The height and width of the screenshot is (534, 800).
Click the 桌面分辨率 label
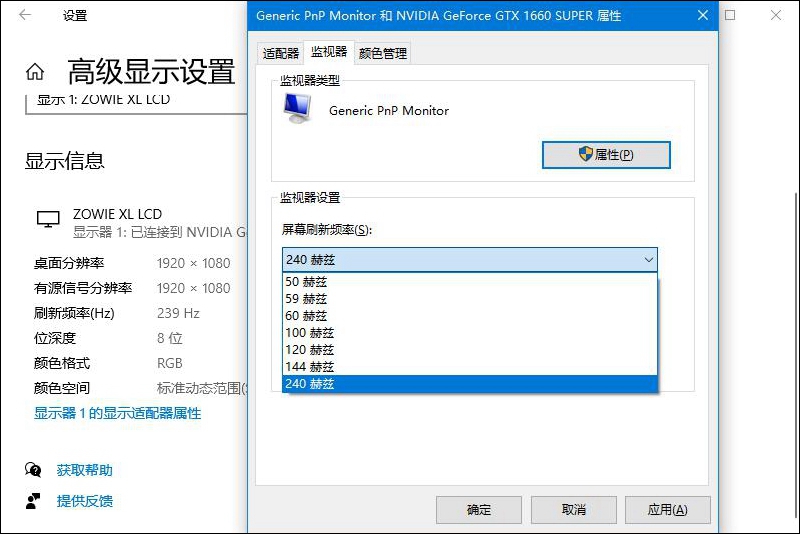69,263
